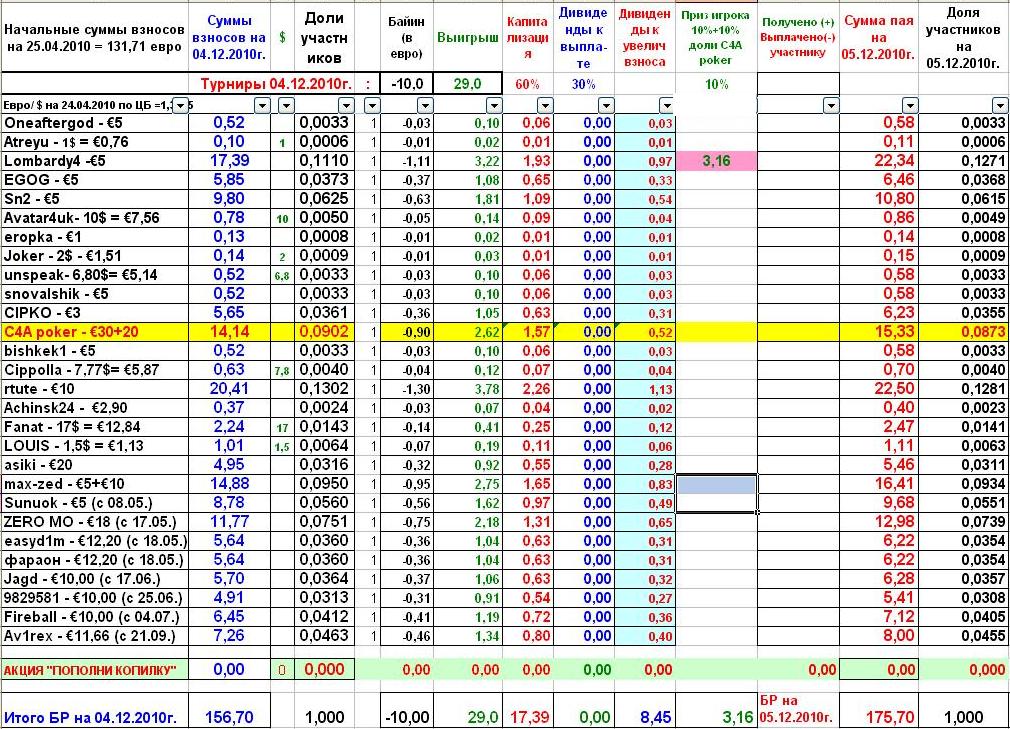Open the Байин (в евро) column filter
Viewport: 1010px width, 729px height.
click(x=425, y=106)
